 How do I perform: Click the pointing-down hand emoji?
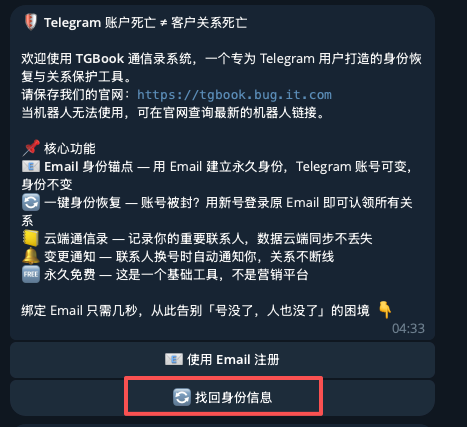pyautogui.click(x=385, y=310)
